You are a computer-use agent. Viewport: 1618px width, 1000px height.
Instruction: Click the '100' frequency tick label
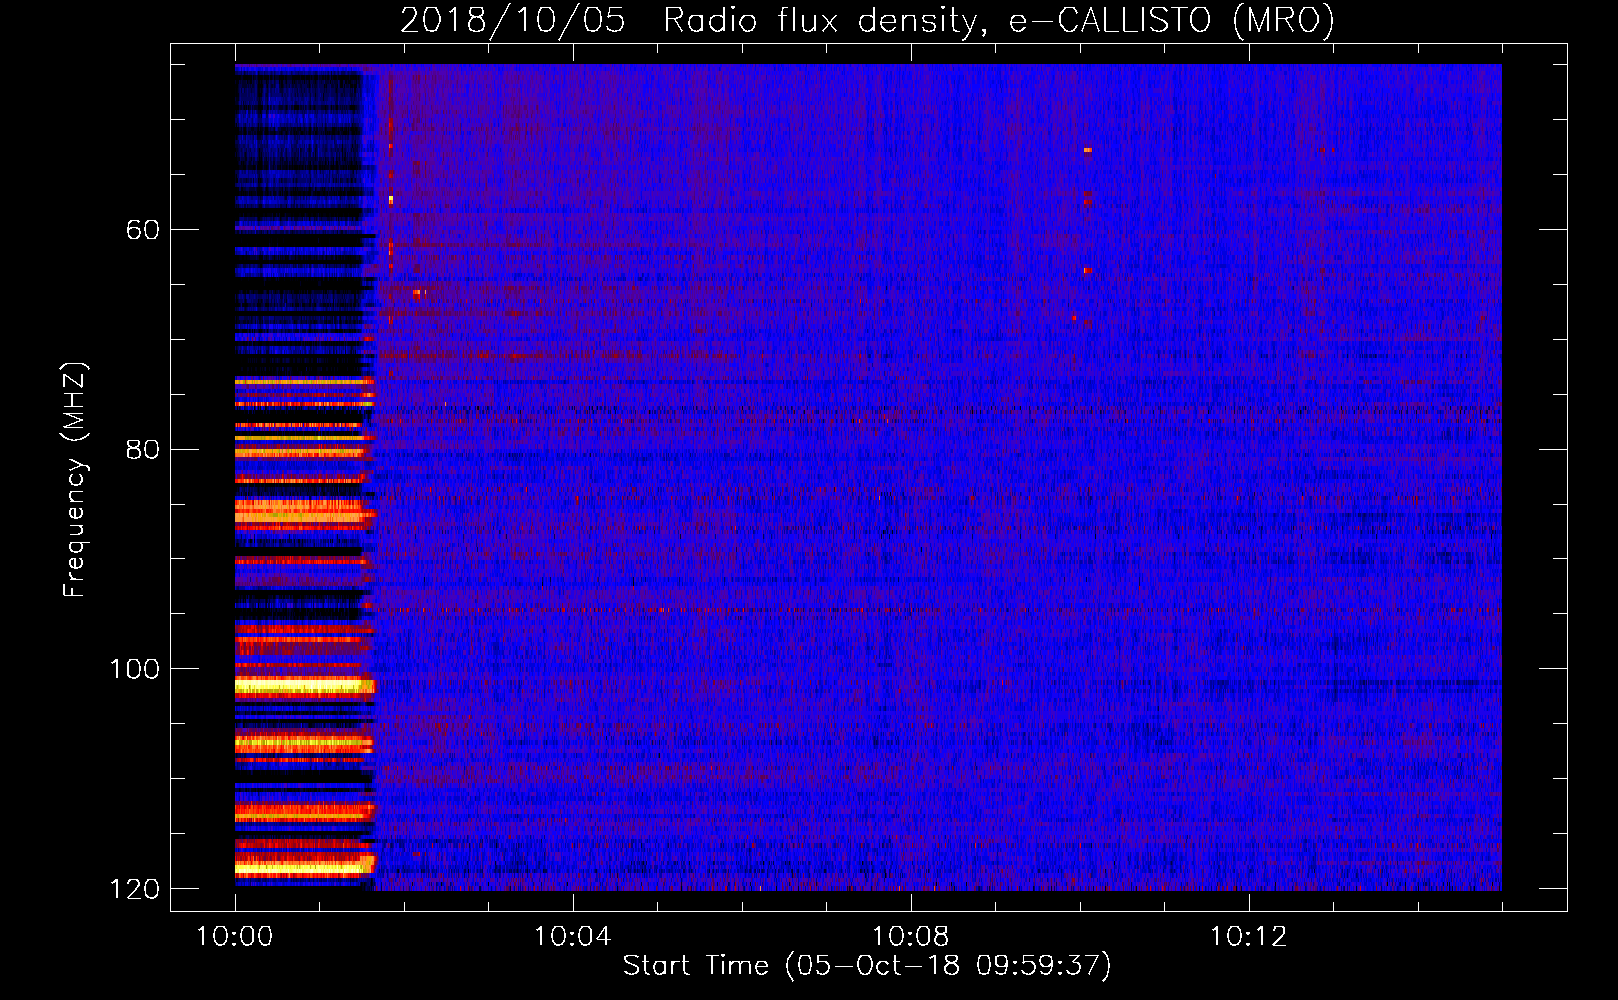(x=134, y=669)
